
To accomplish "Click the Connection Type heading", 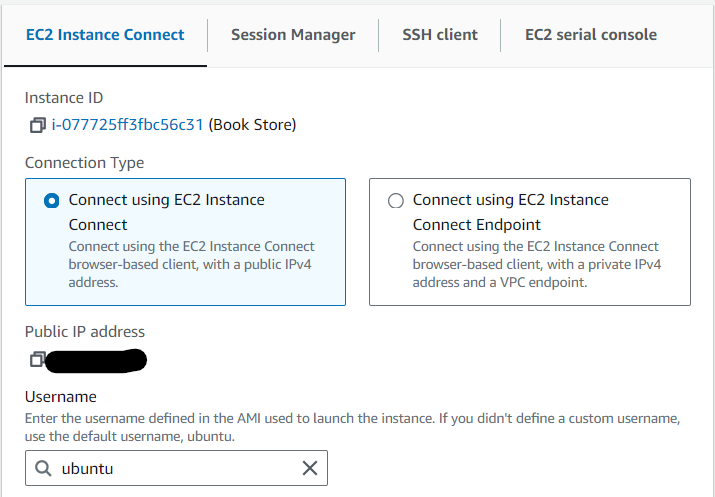I will point(84,163).
